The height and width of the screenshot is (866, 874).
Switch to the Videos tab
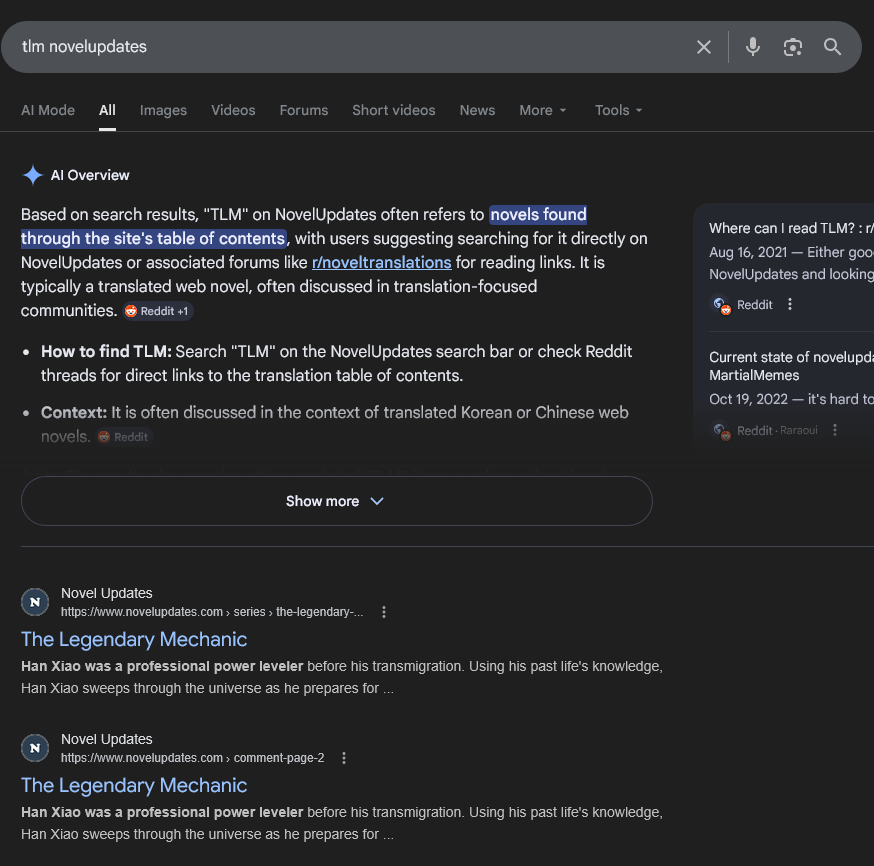(x=233, y=110)
